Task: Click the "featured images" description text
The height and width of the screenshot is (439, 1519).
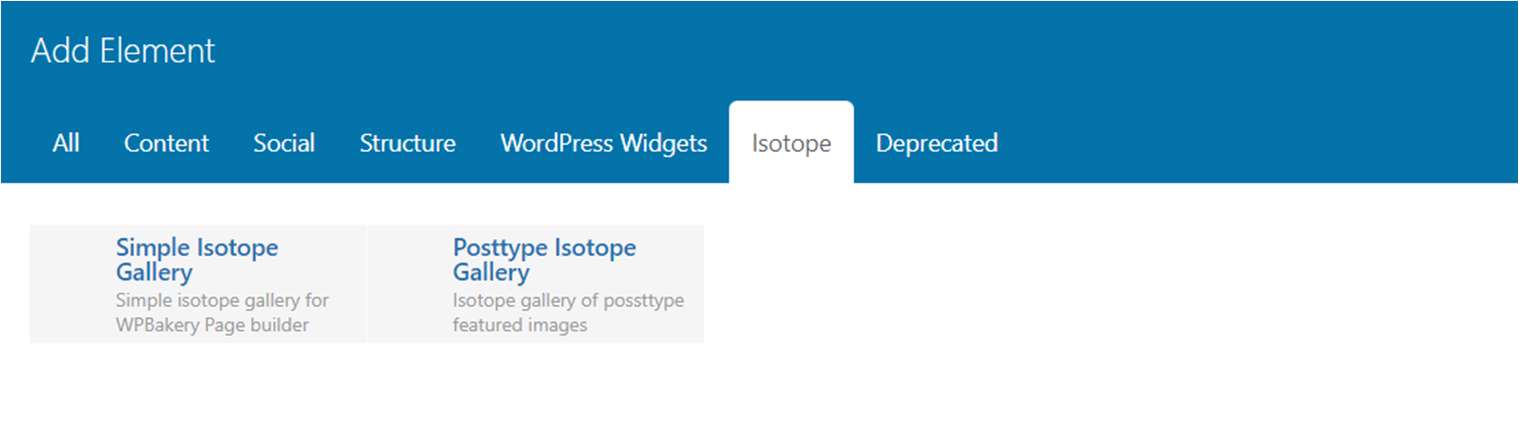Action: tap(519, 325)
